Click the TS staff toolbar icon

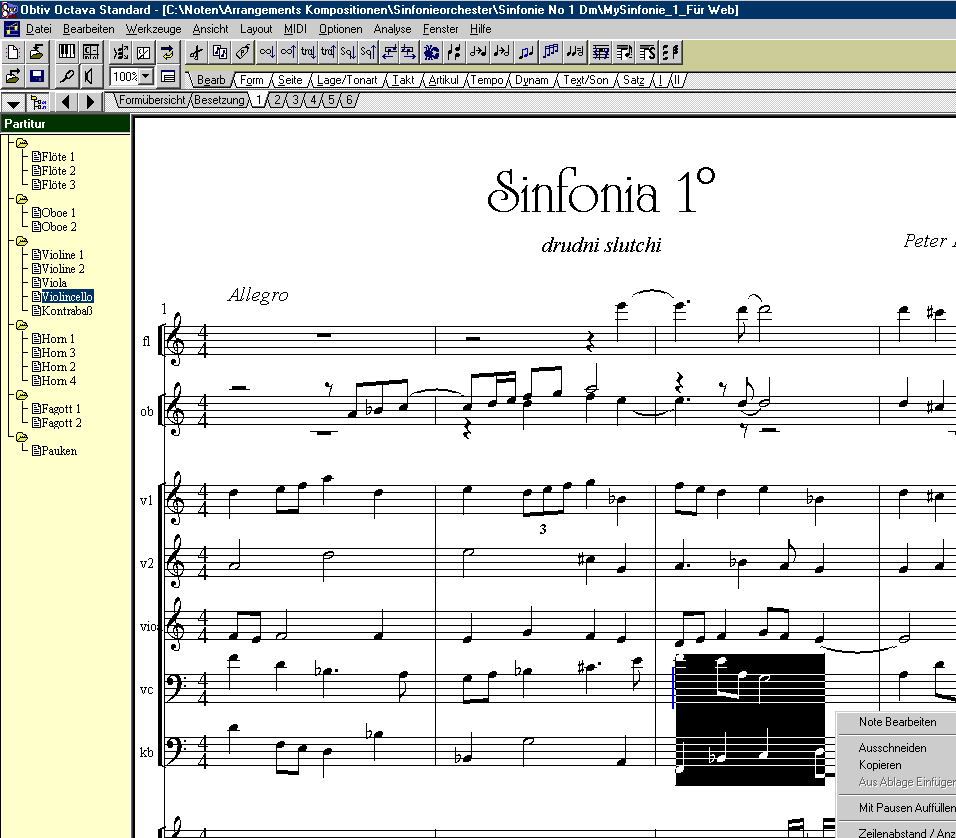(x=647, y=52)
